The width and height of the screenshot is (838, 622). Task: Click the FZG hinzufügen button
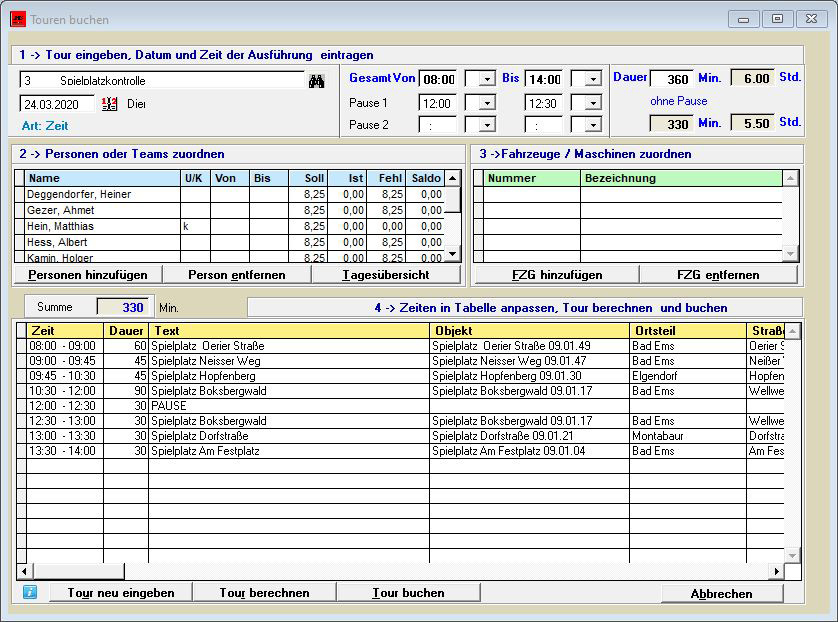(x=557, y=275)
